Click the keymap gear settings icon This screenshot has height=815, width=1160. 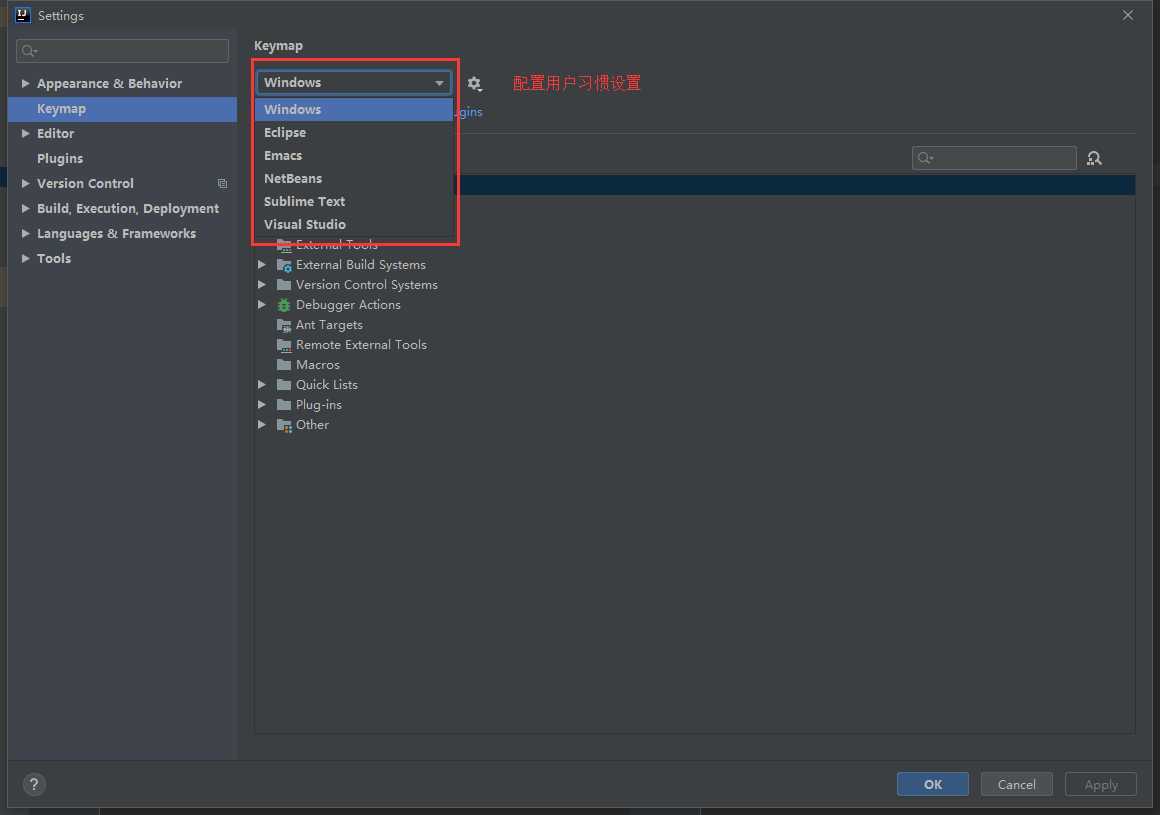click(474, 84)
